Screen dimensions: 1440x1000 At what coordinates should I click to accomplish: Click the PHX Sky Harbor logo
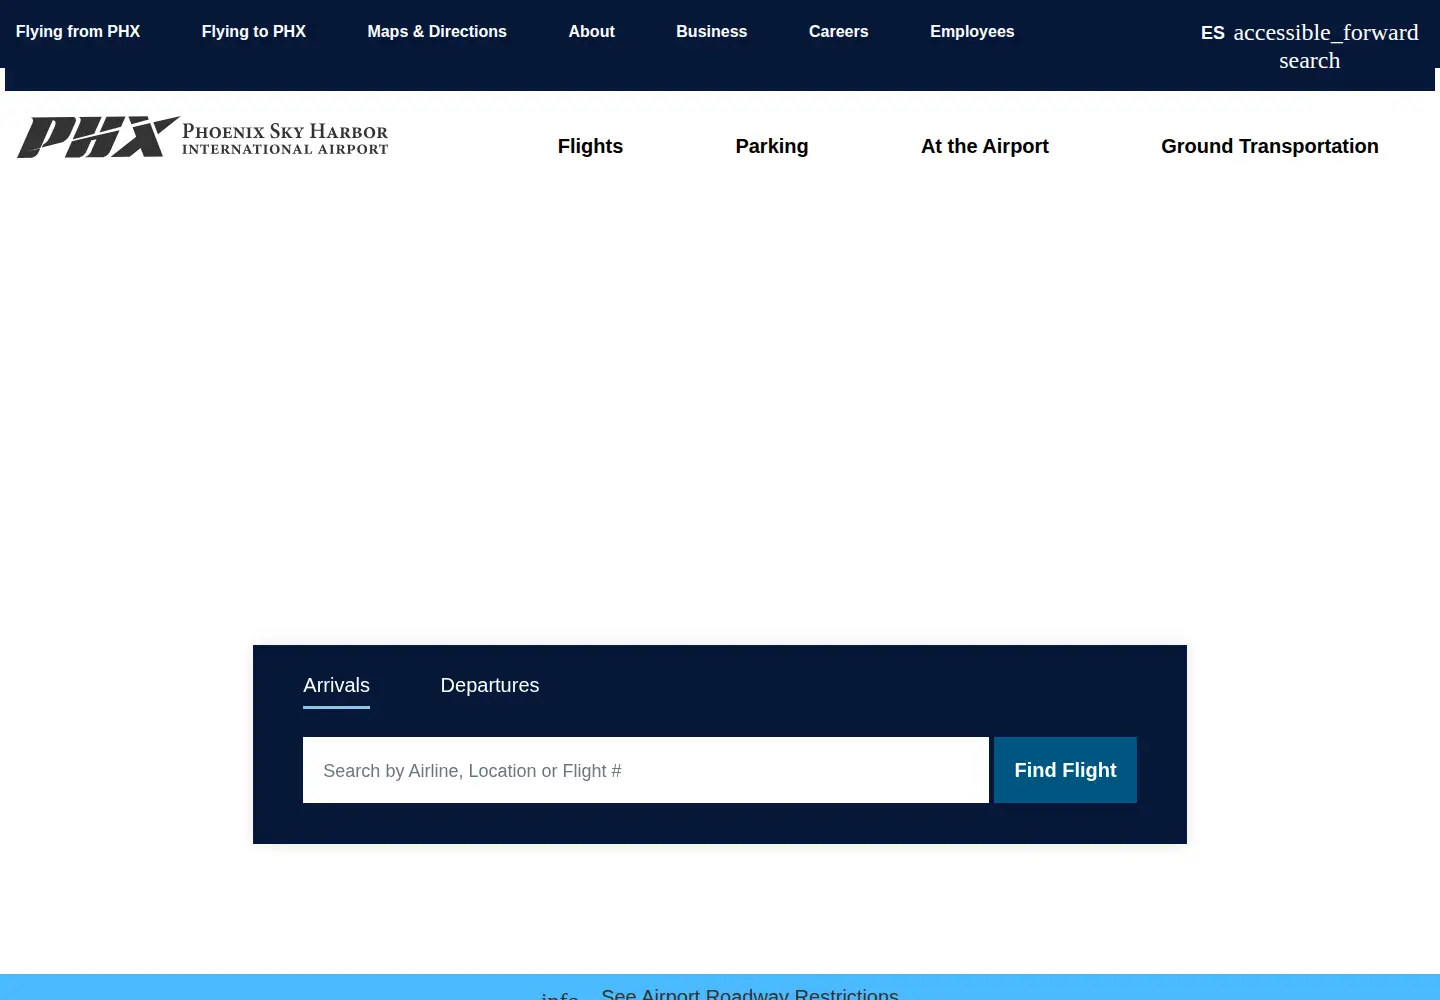203,137
